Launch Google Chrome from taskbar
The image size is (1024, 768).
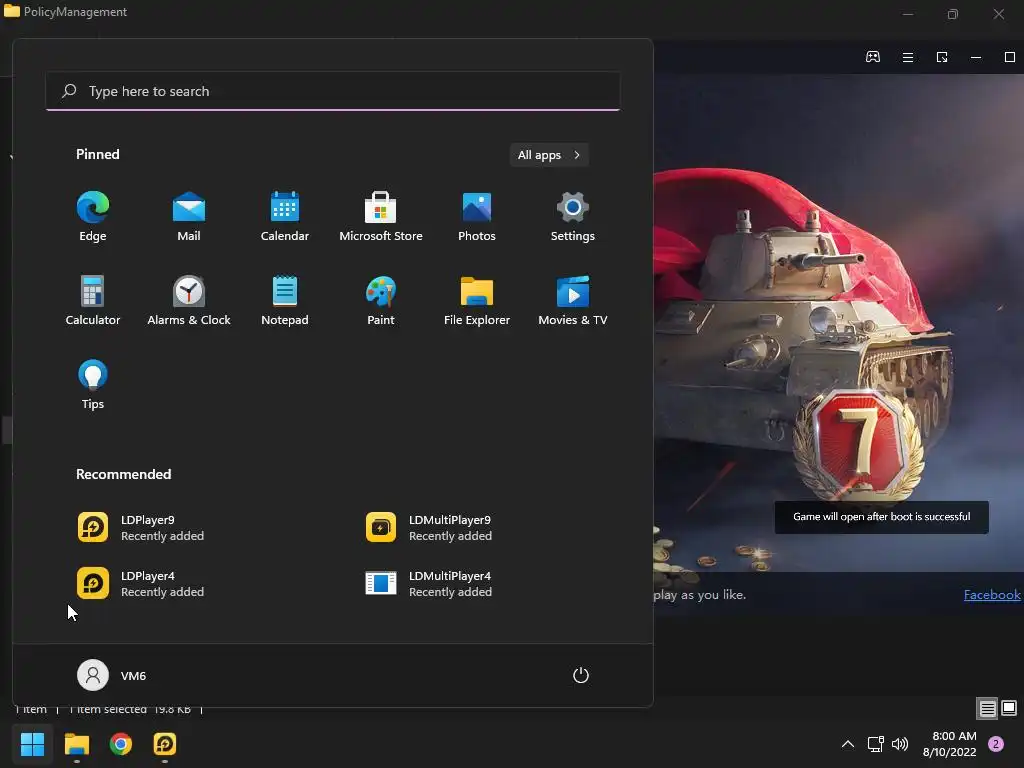click(x=121, y=744)
